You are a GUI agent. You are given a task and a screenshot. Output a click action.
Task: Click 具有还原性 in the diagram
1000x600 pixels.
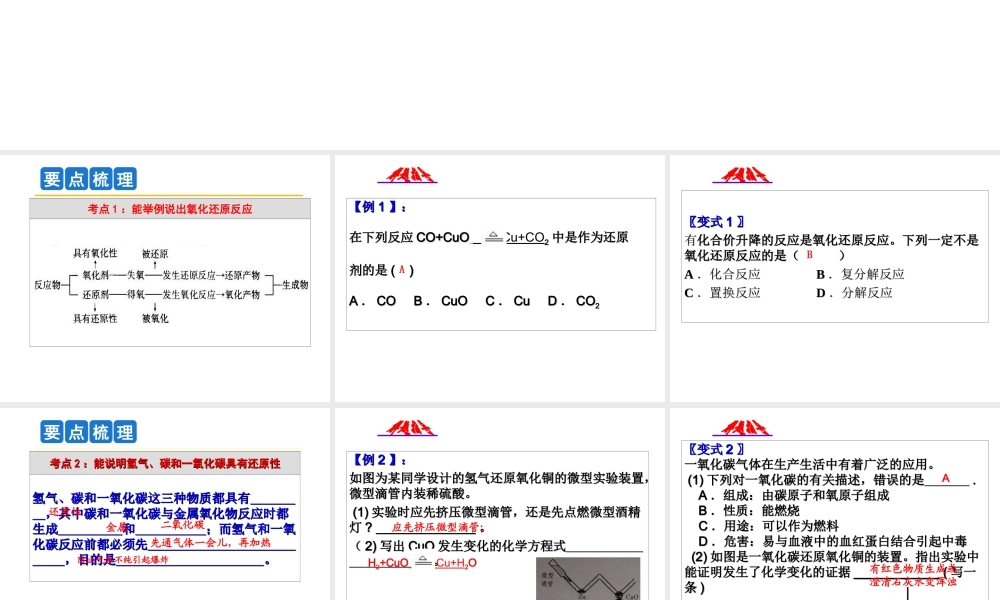coord(95,318)
